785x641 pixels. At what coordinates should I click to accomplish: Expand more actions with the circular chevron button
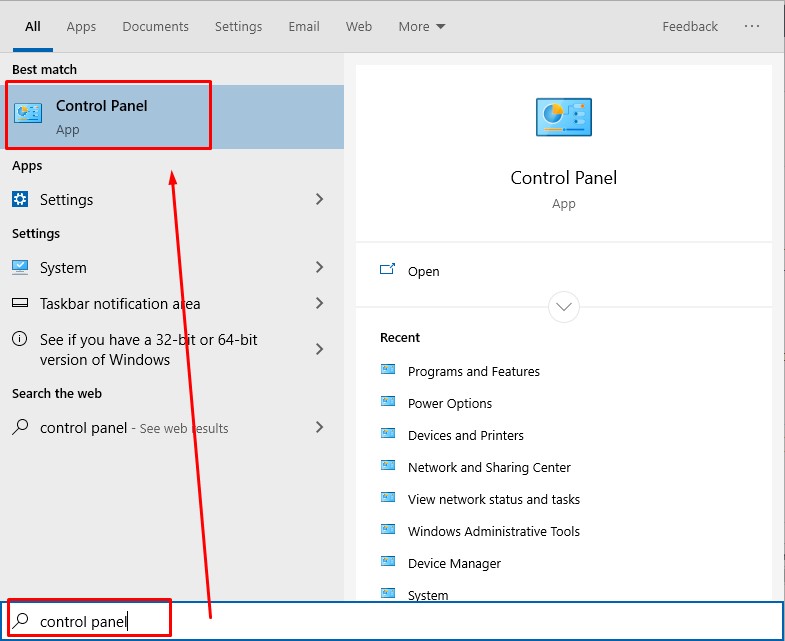(564, 306)
